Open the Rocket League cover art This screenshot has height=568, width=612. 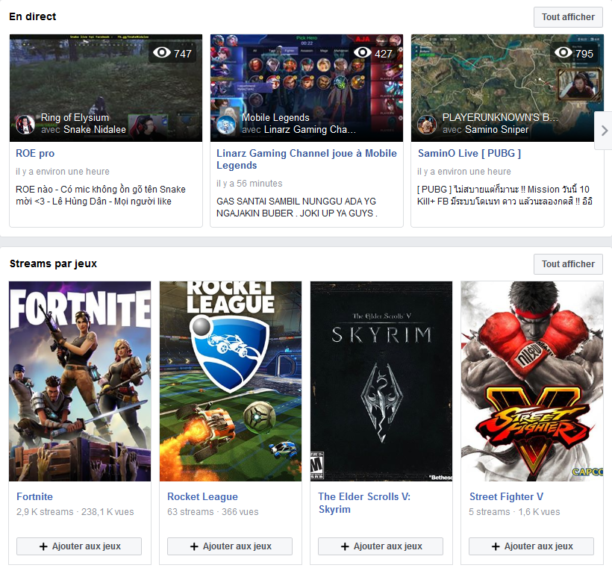coord(231,381)
